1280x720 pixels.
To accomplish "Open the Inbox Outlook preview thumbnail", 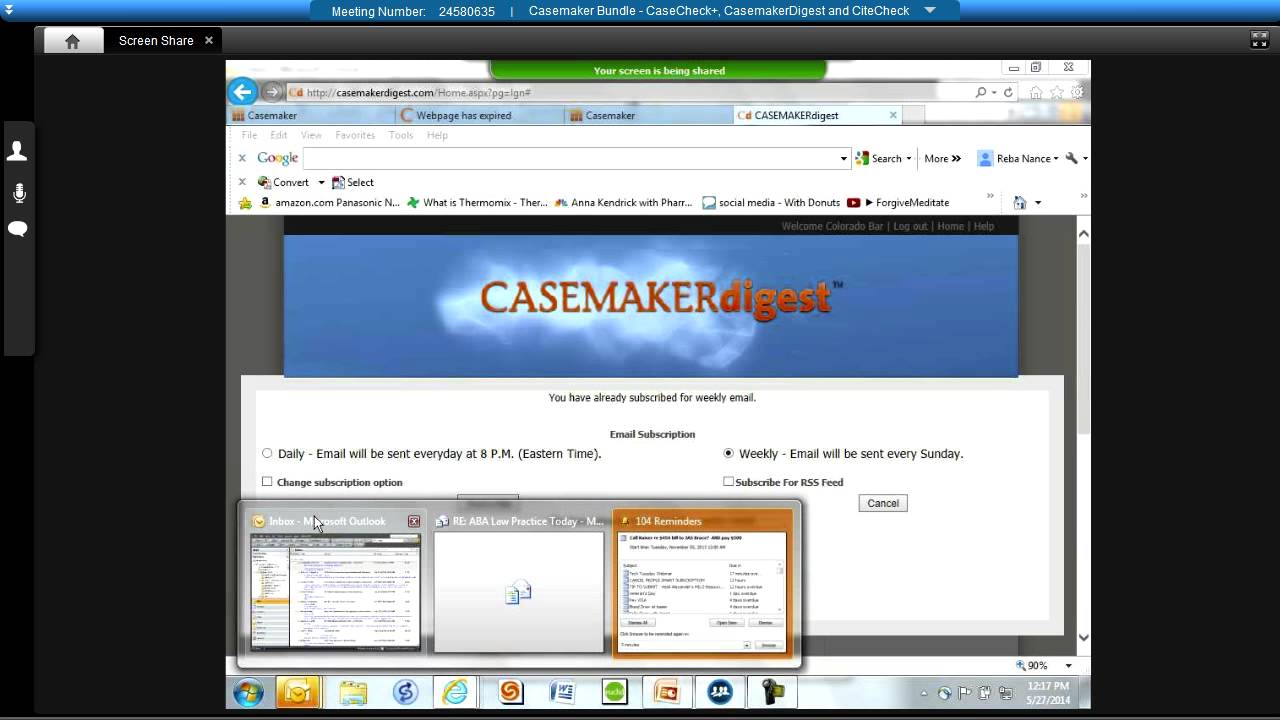I will pos(335,592).
